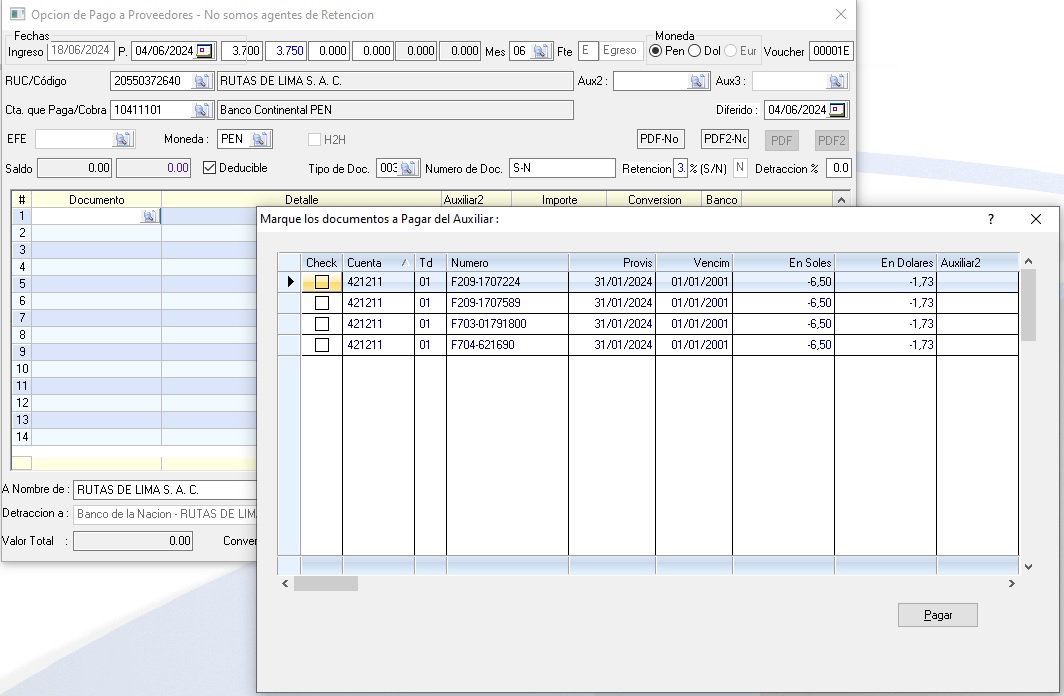1064x696 pixels.
Task: Click the exchange rate field 3.700
Action: pos(242,51)
